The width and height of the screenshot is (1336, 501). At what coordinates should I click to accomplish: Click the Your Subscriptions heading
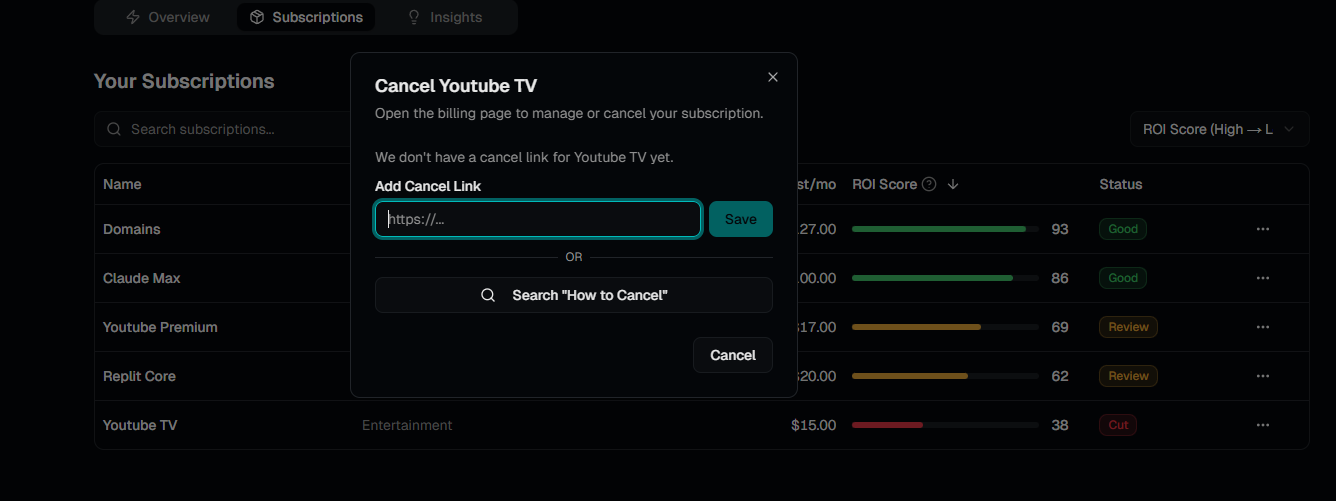[x=184, y=81]
